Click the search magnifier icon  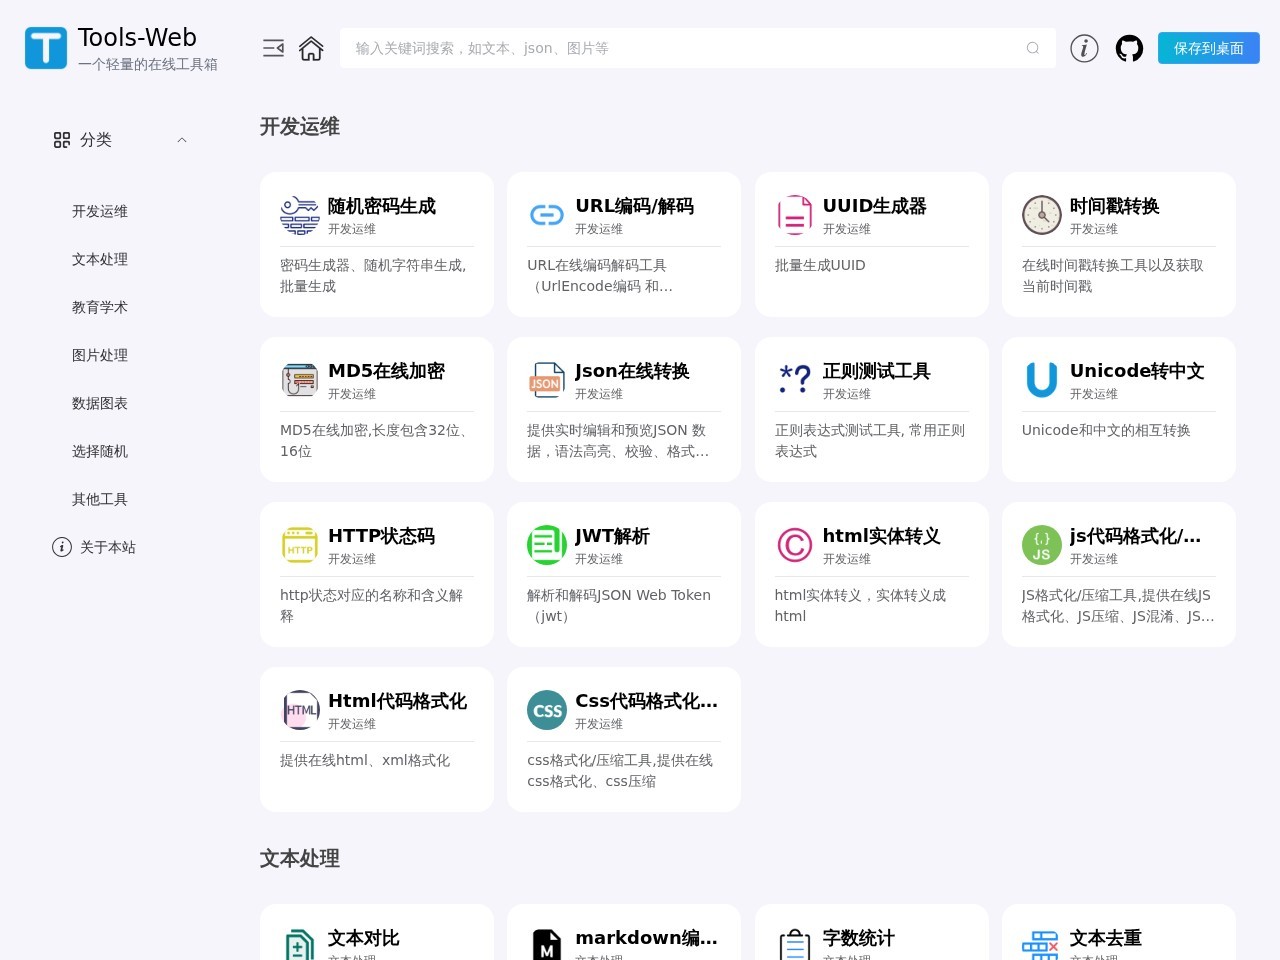pos(1032,48)
